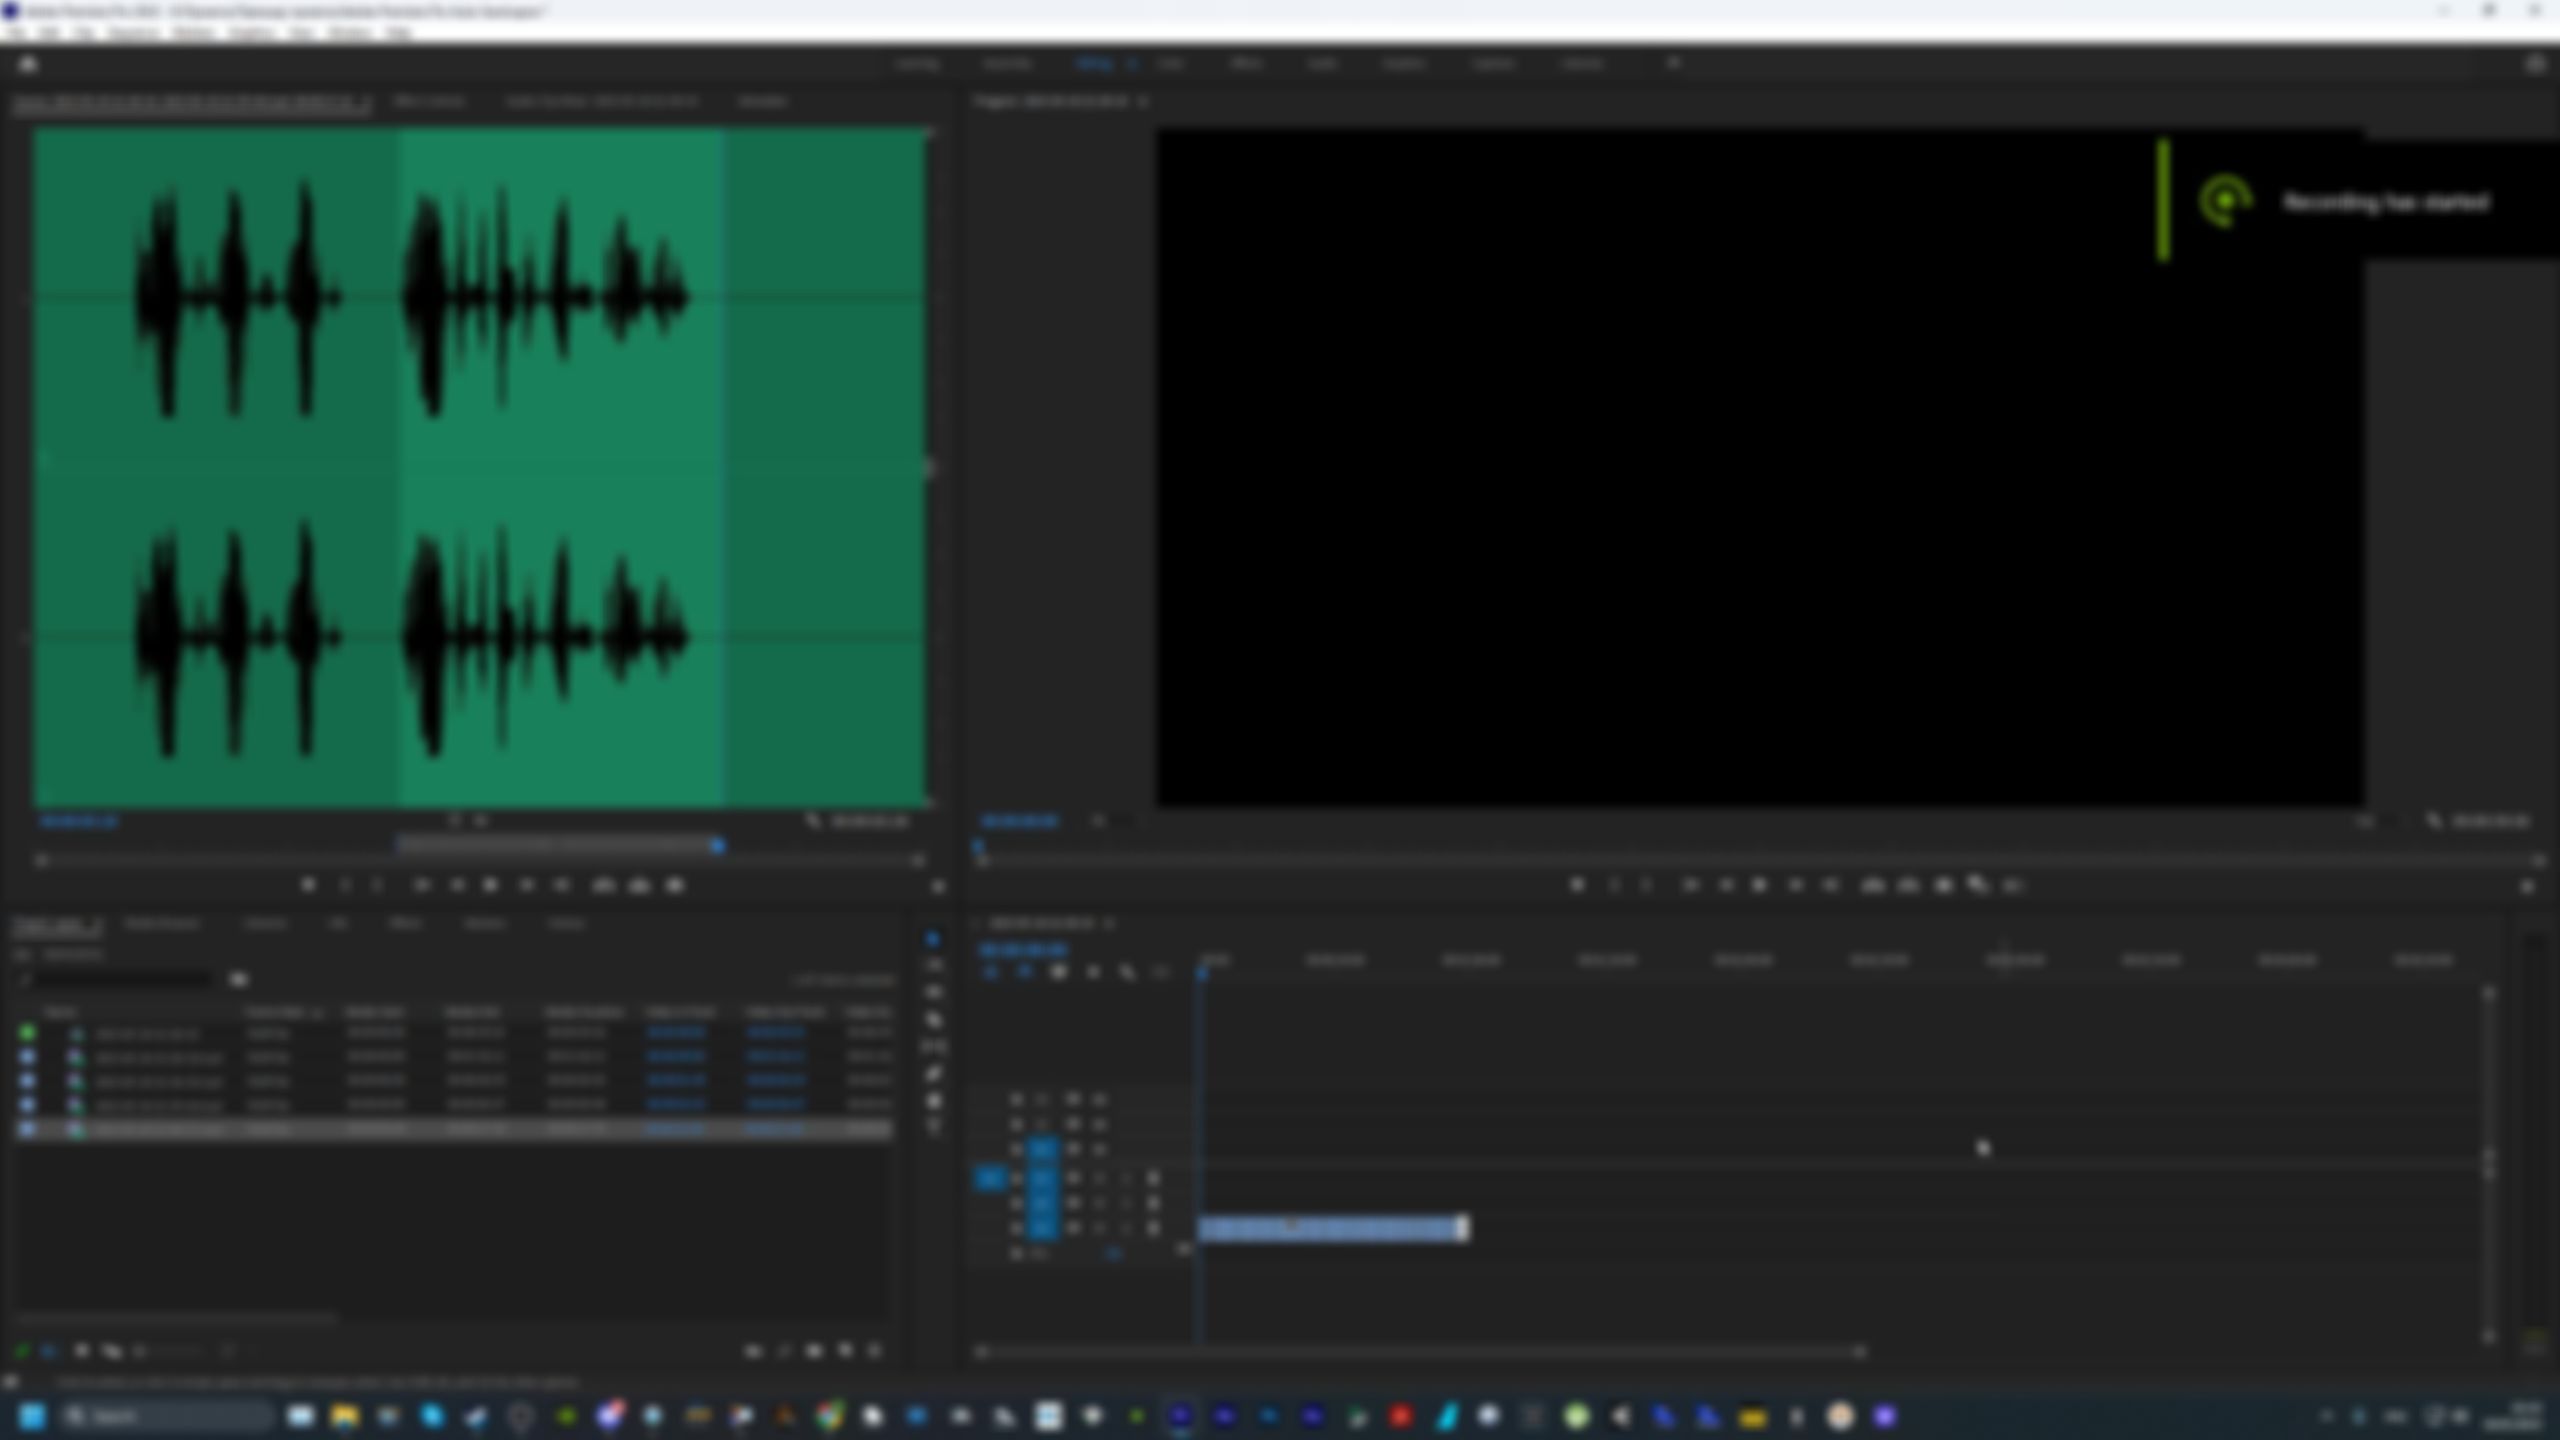Image resolution: width=2560 pixels, height=1440 pixels.
Task: Select the Pen tool in tools panel
Action: coord(934,1074)
